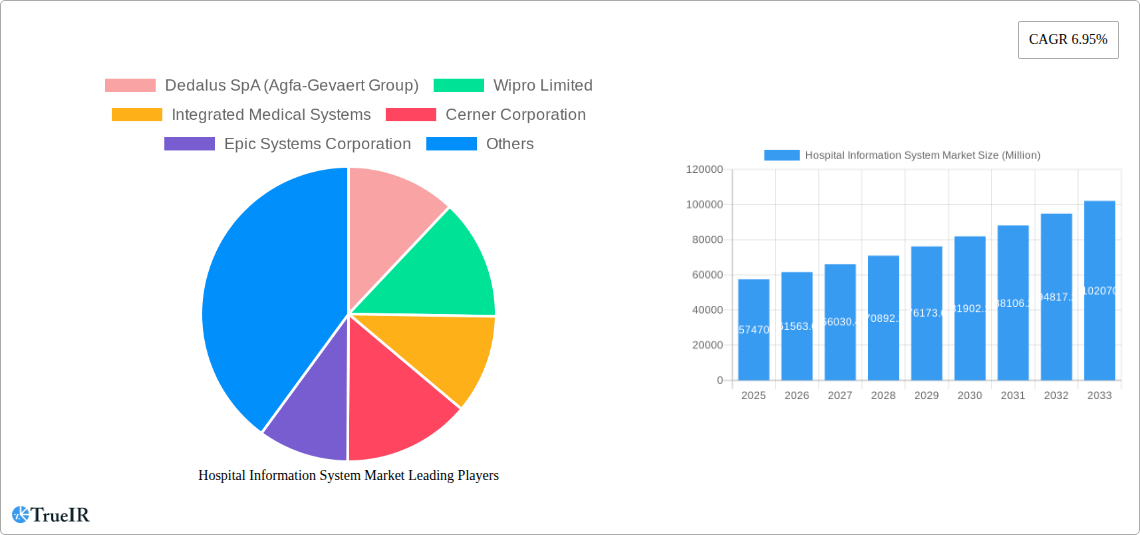Click the 2026 bar
Screen dimensions: 1140x535
(797, 326)
